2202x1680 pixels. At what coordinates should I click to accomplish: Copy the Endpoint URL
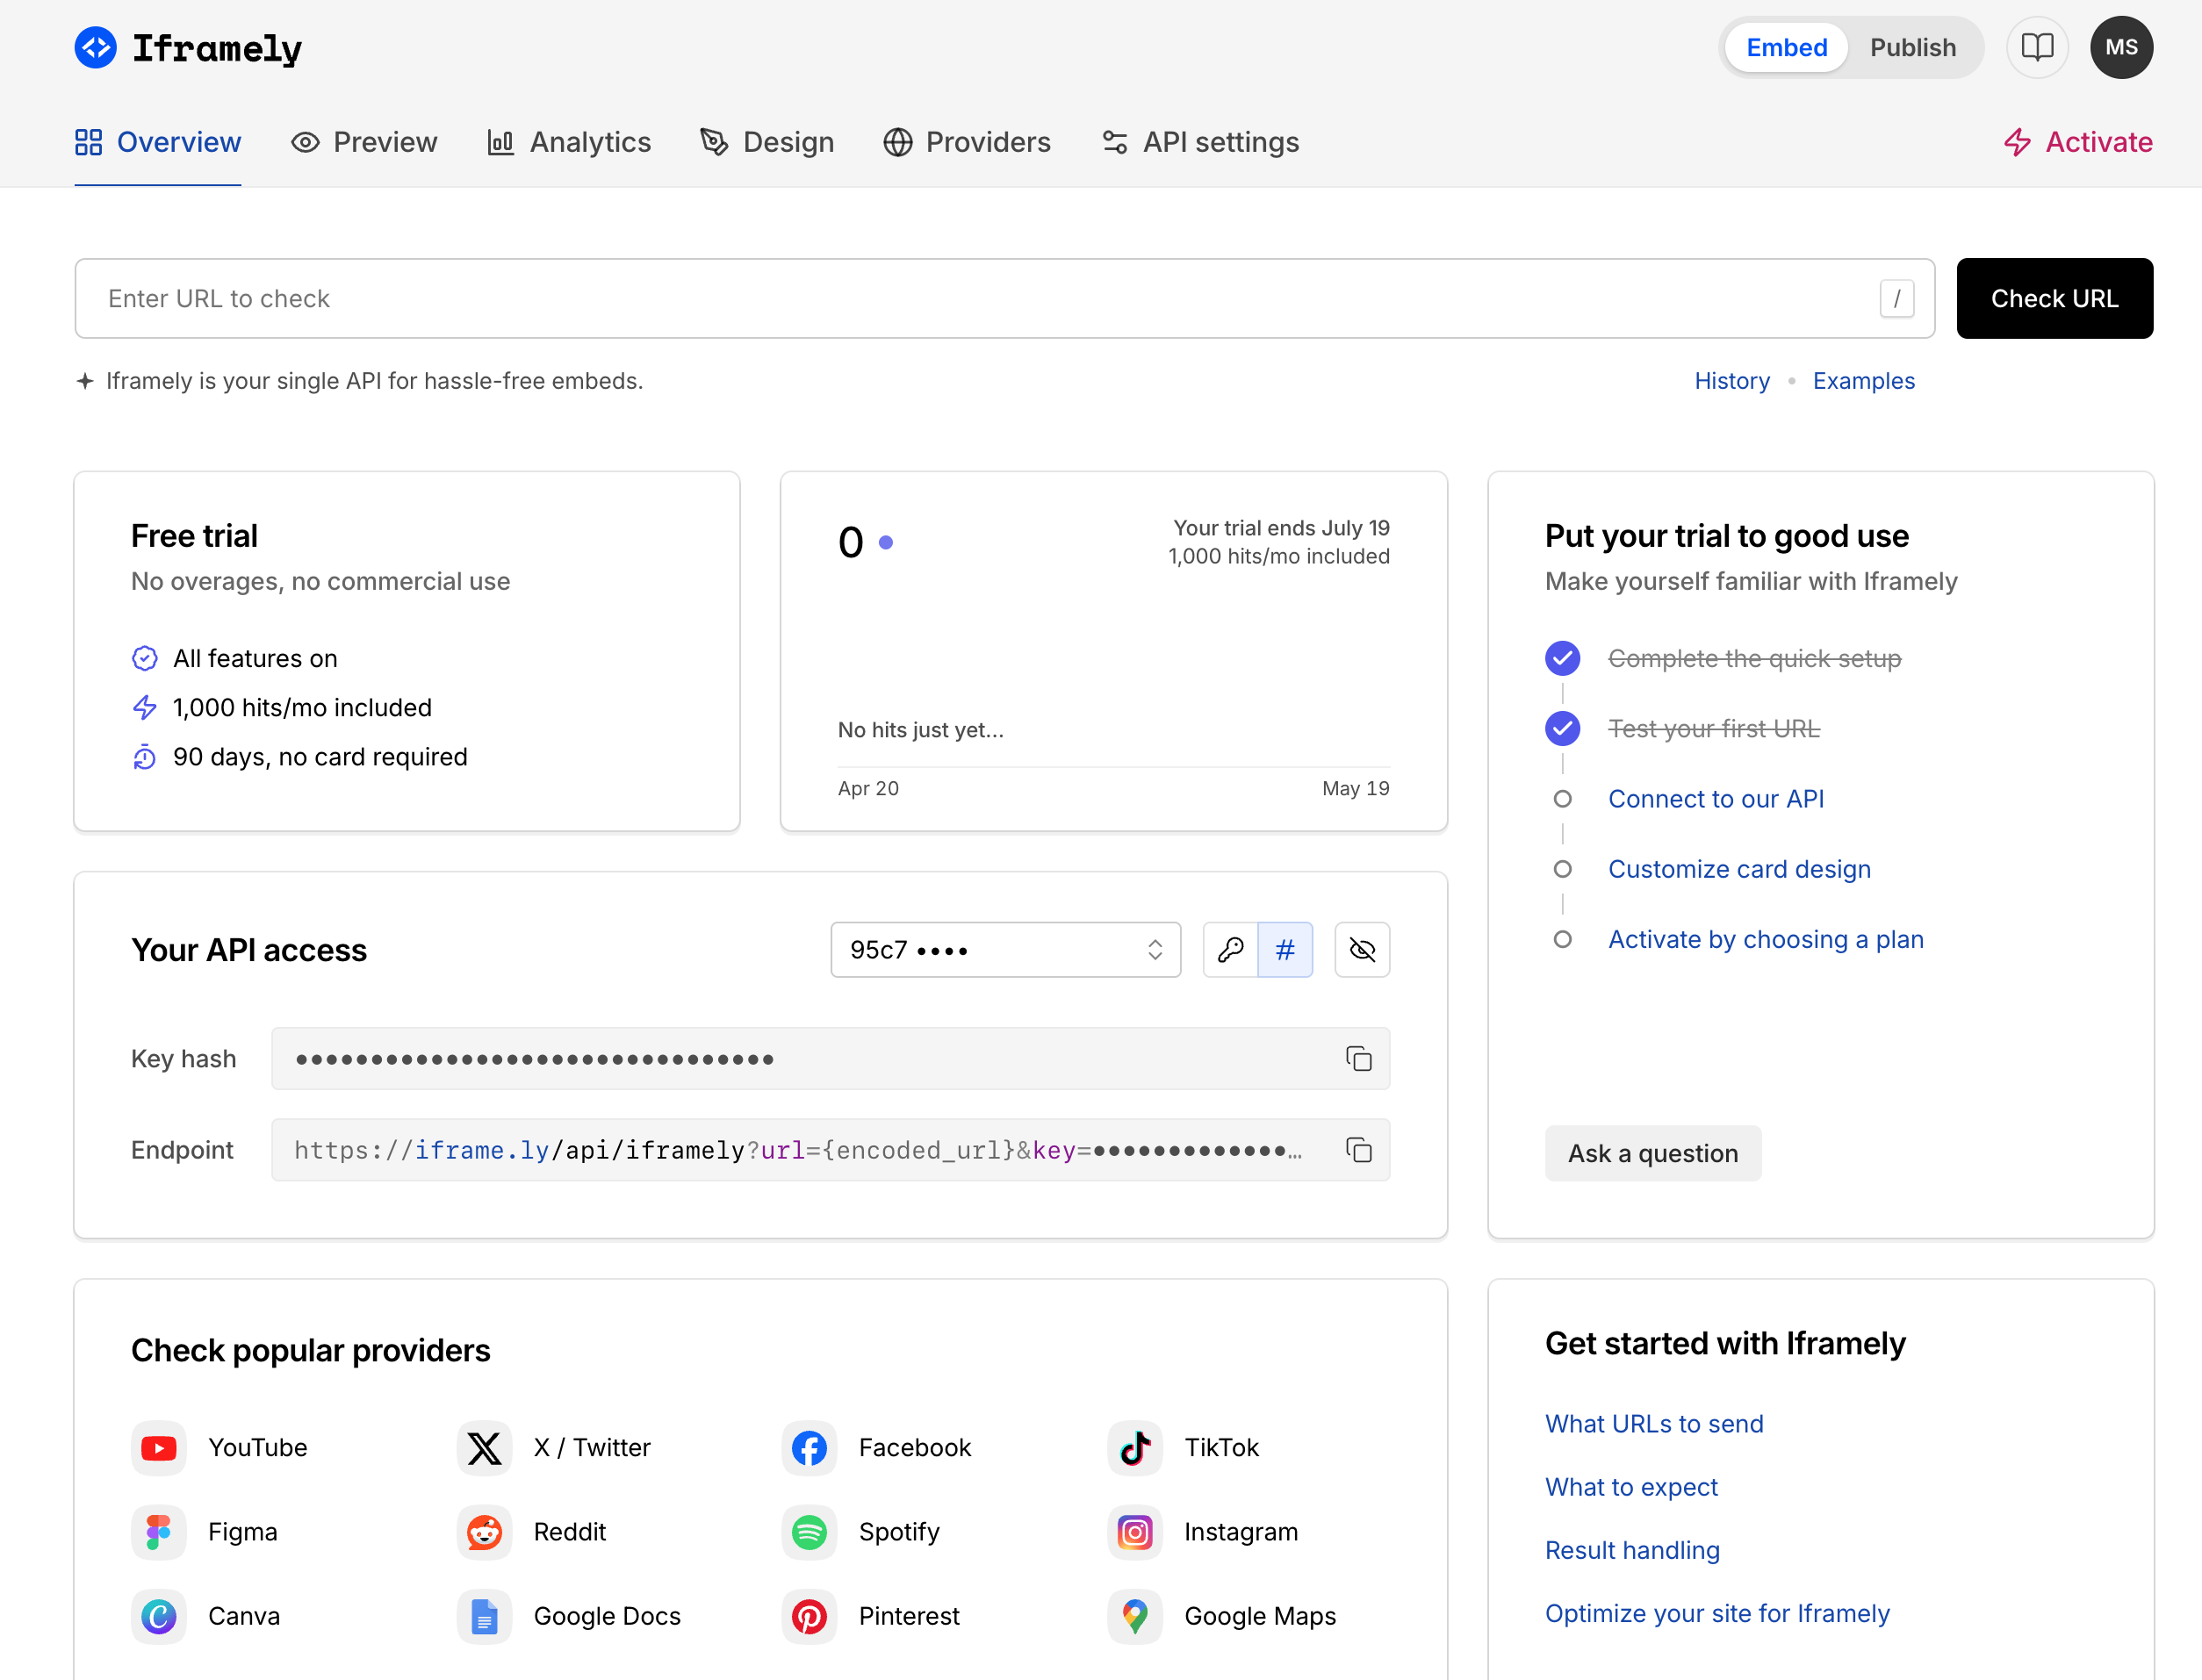[x=1358, y=1150]
